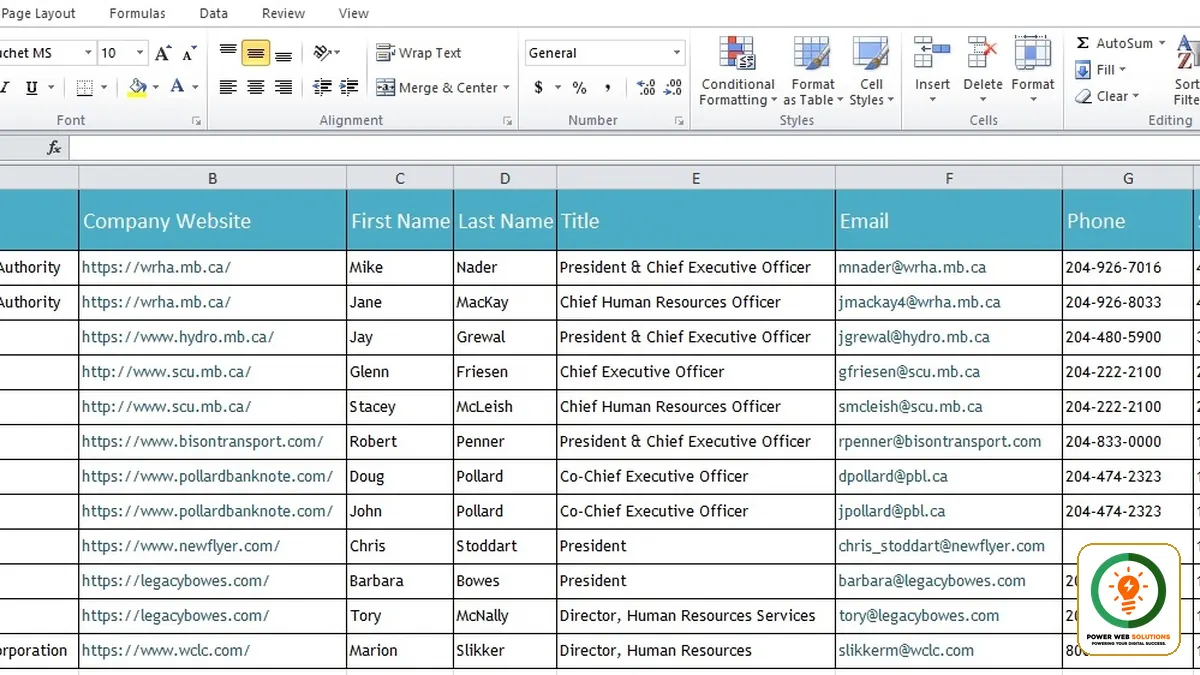Select column G header

point(1128,178)
